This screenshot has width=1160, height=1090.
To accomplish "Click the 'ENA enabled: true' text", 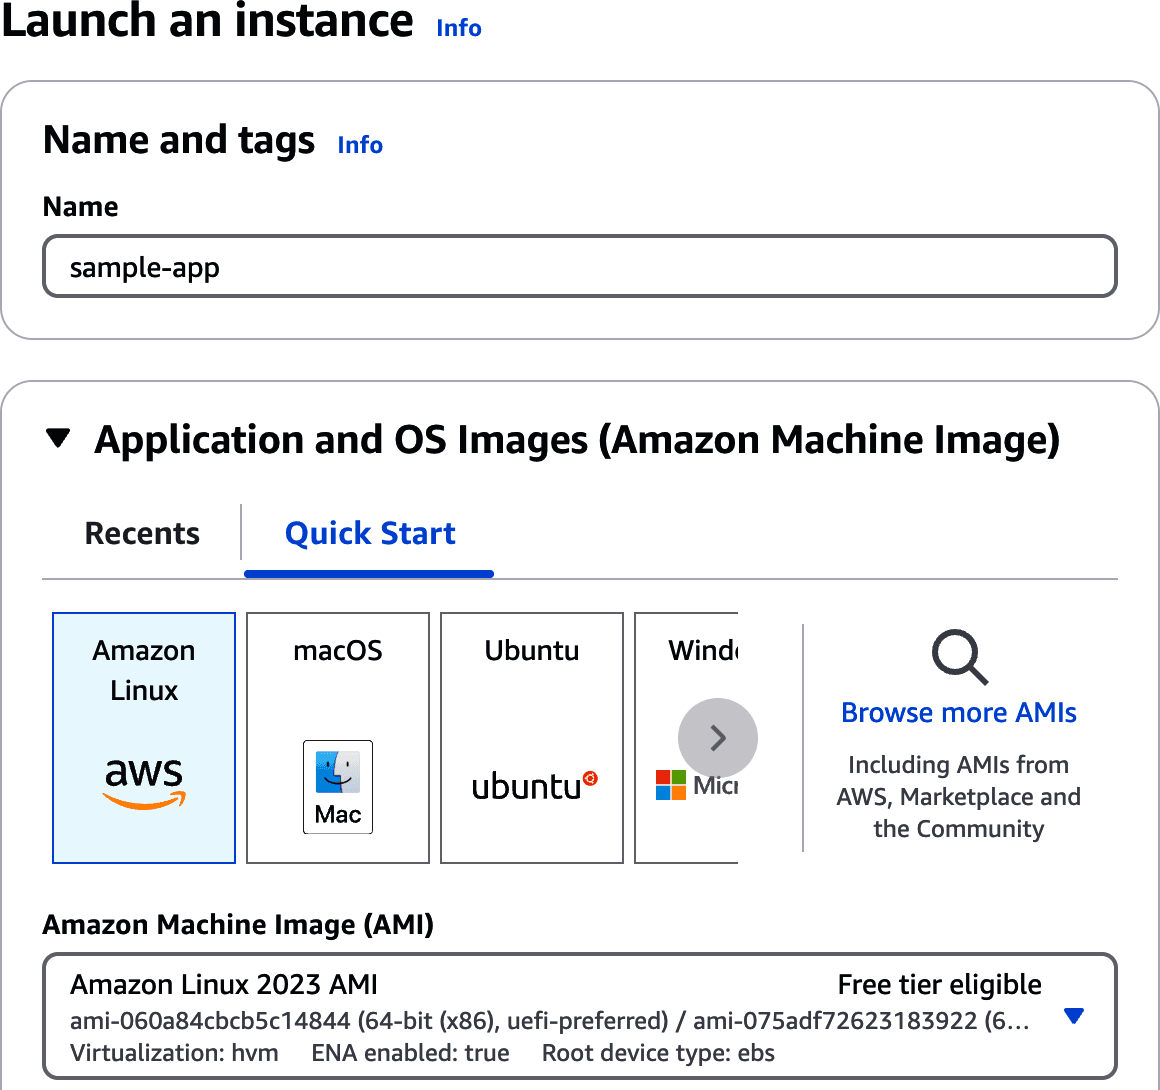I will coord(410,1053).
